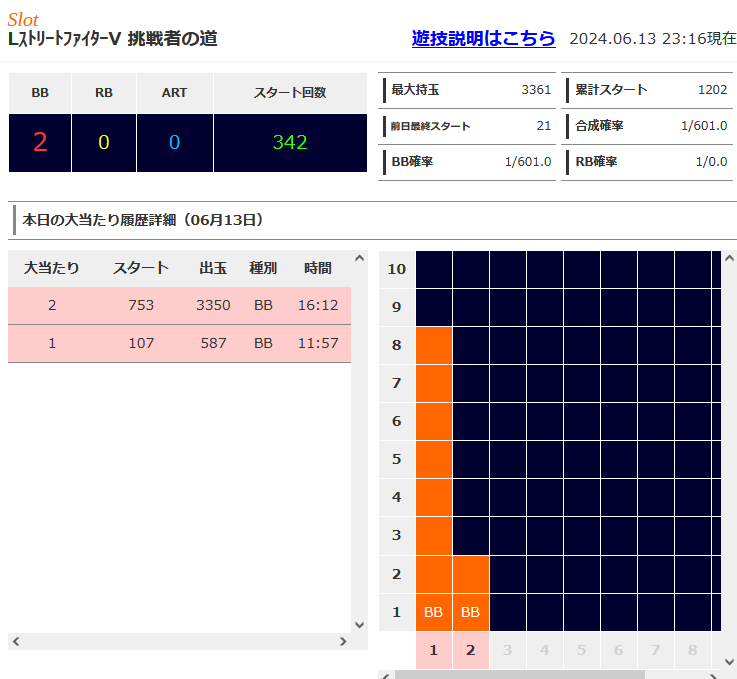Click the chart panel scroll-up arrow
Screen dimensions: 737x679
(x=729, y=258)
